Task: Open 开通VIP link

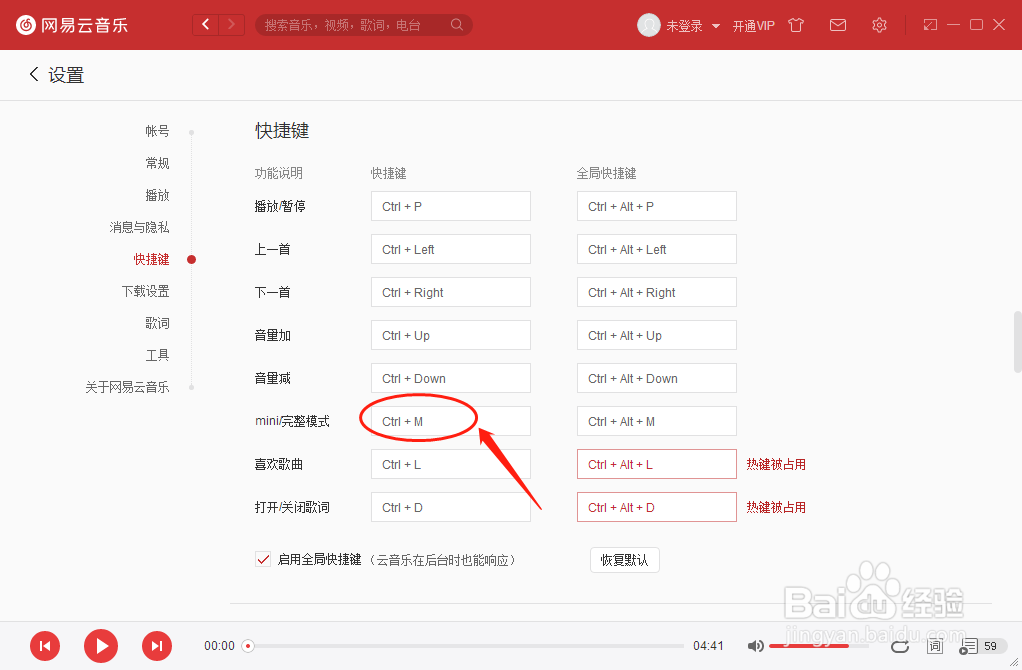Action: [754, 24]
